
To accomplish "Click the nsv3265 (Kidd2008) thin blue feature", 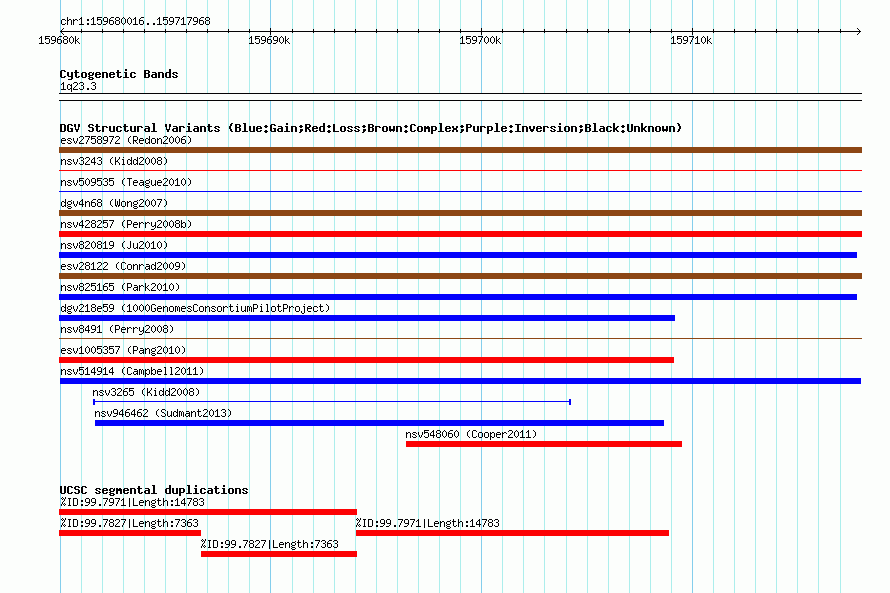I will (331, 402).
